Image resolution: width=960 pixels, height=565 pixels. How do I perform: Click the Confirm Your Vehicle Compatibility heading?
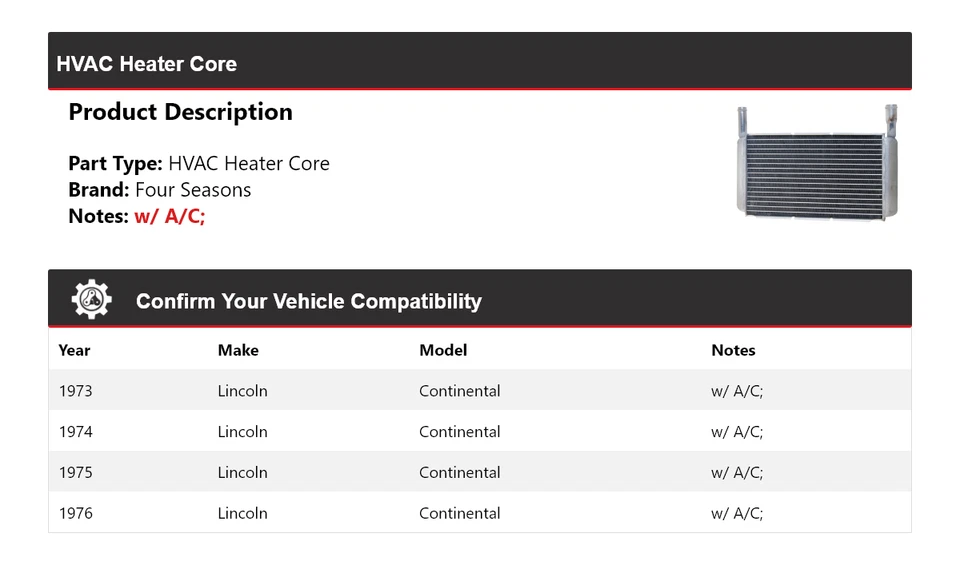pos(308,301)
